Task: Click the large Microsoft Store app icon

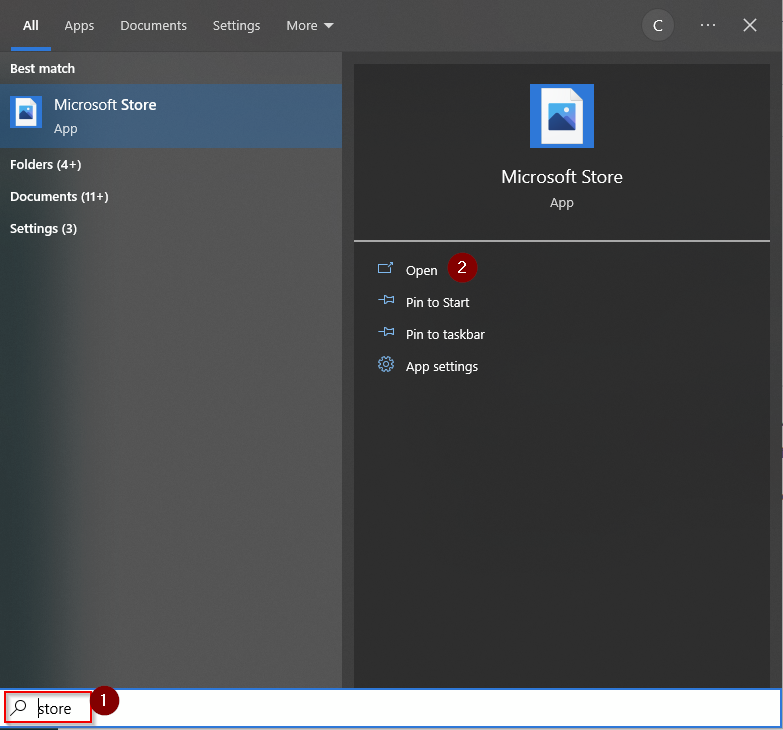Action: (562, 116)
